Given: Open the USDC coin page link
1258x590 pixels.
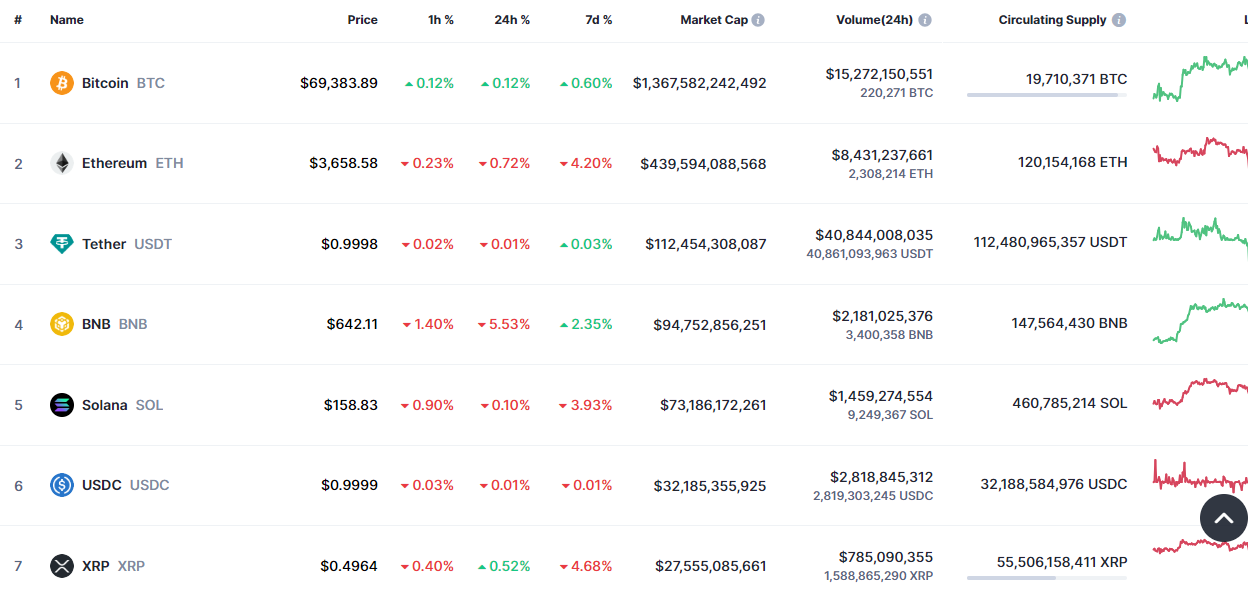Looking at the screenshot, I should pyautogui.click(x=126, y=485).
